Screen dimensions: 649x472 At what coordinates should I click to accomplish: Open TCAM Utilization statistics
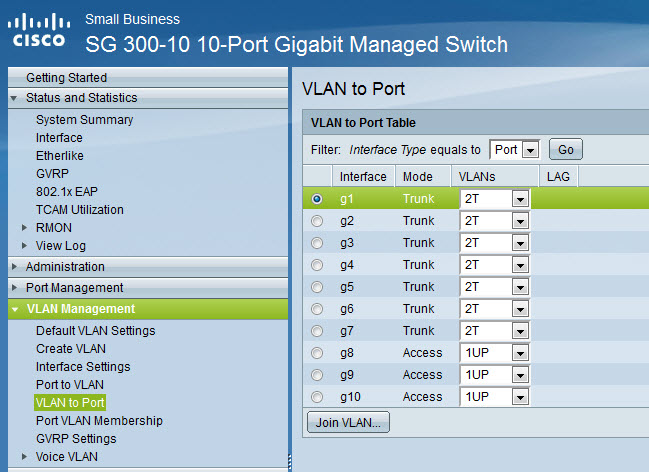pos(80,210)
